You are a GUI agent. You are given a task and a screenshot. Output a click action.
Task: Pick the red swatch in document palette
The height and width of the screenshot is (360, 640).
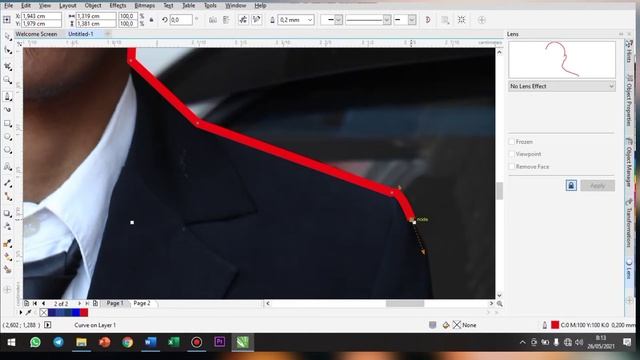point(84,313)
